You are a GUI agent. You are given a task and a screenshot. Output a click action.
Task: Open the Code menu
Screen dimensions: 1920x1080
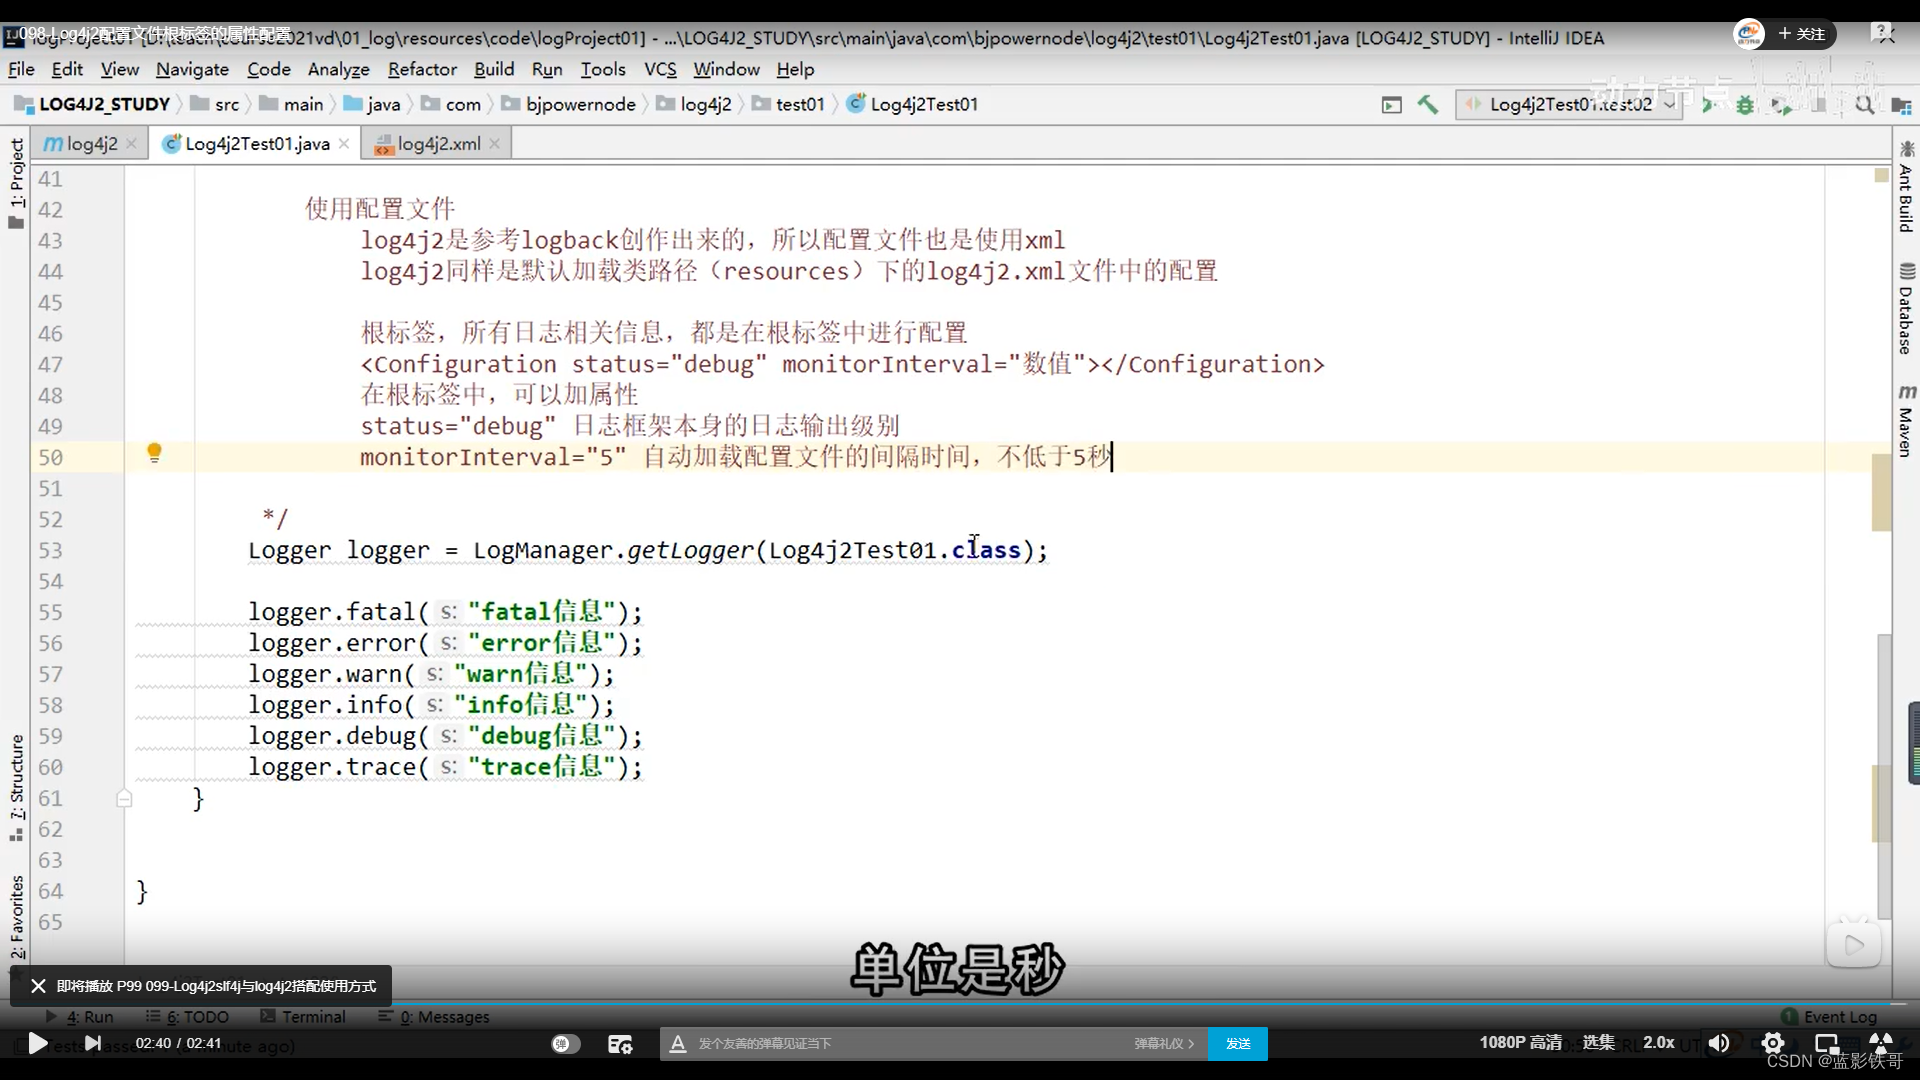click(x=269, y=69)
